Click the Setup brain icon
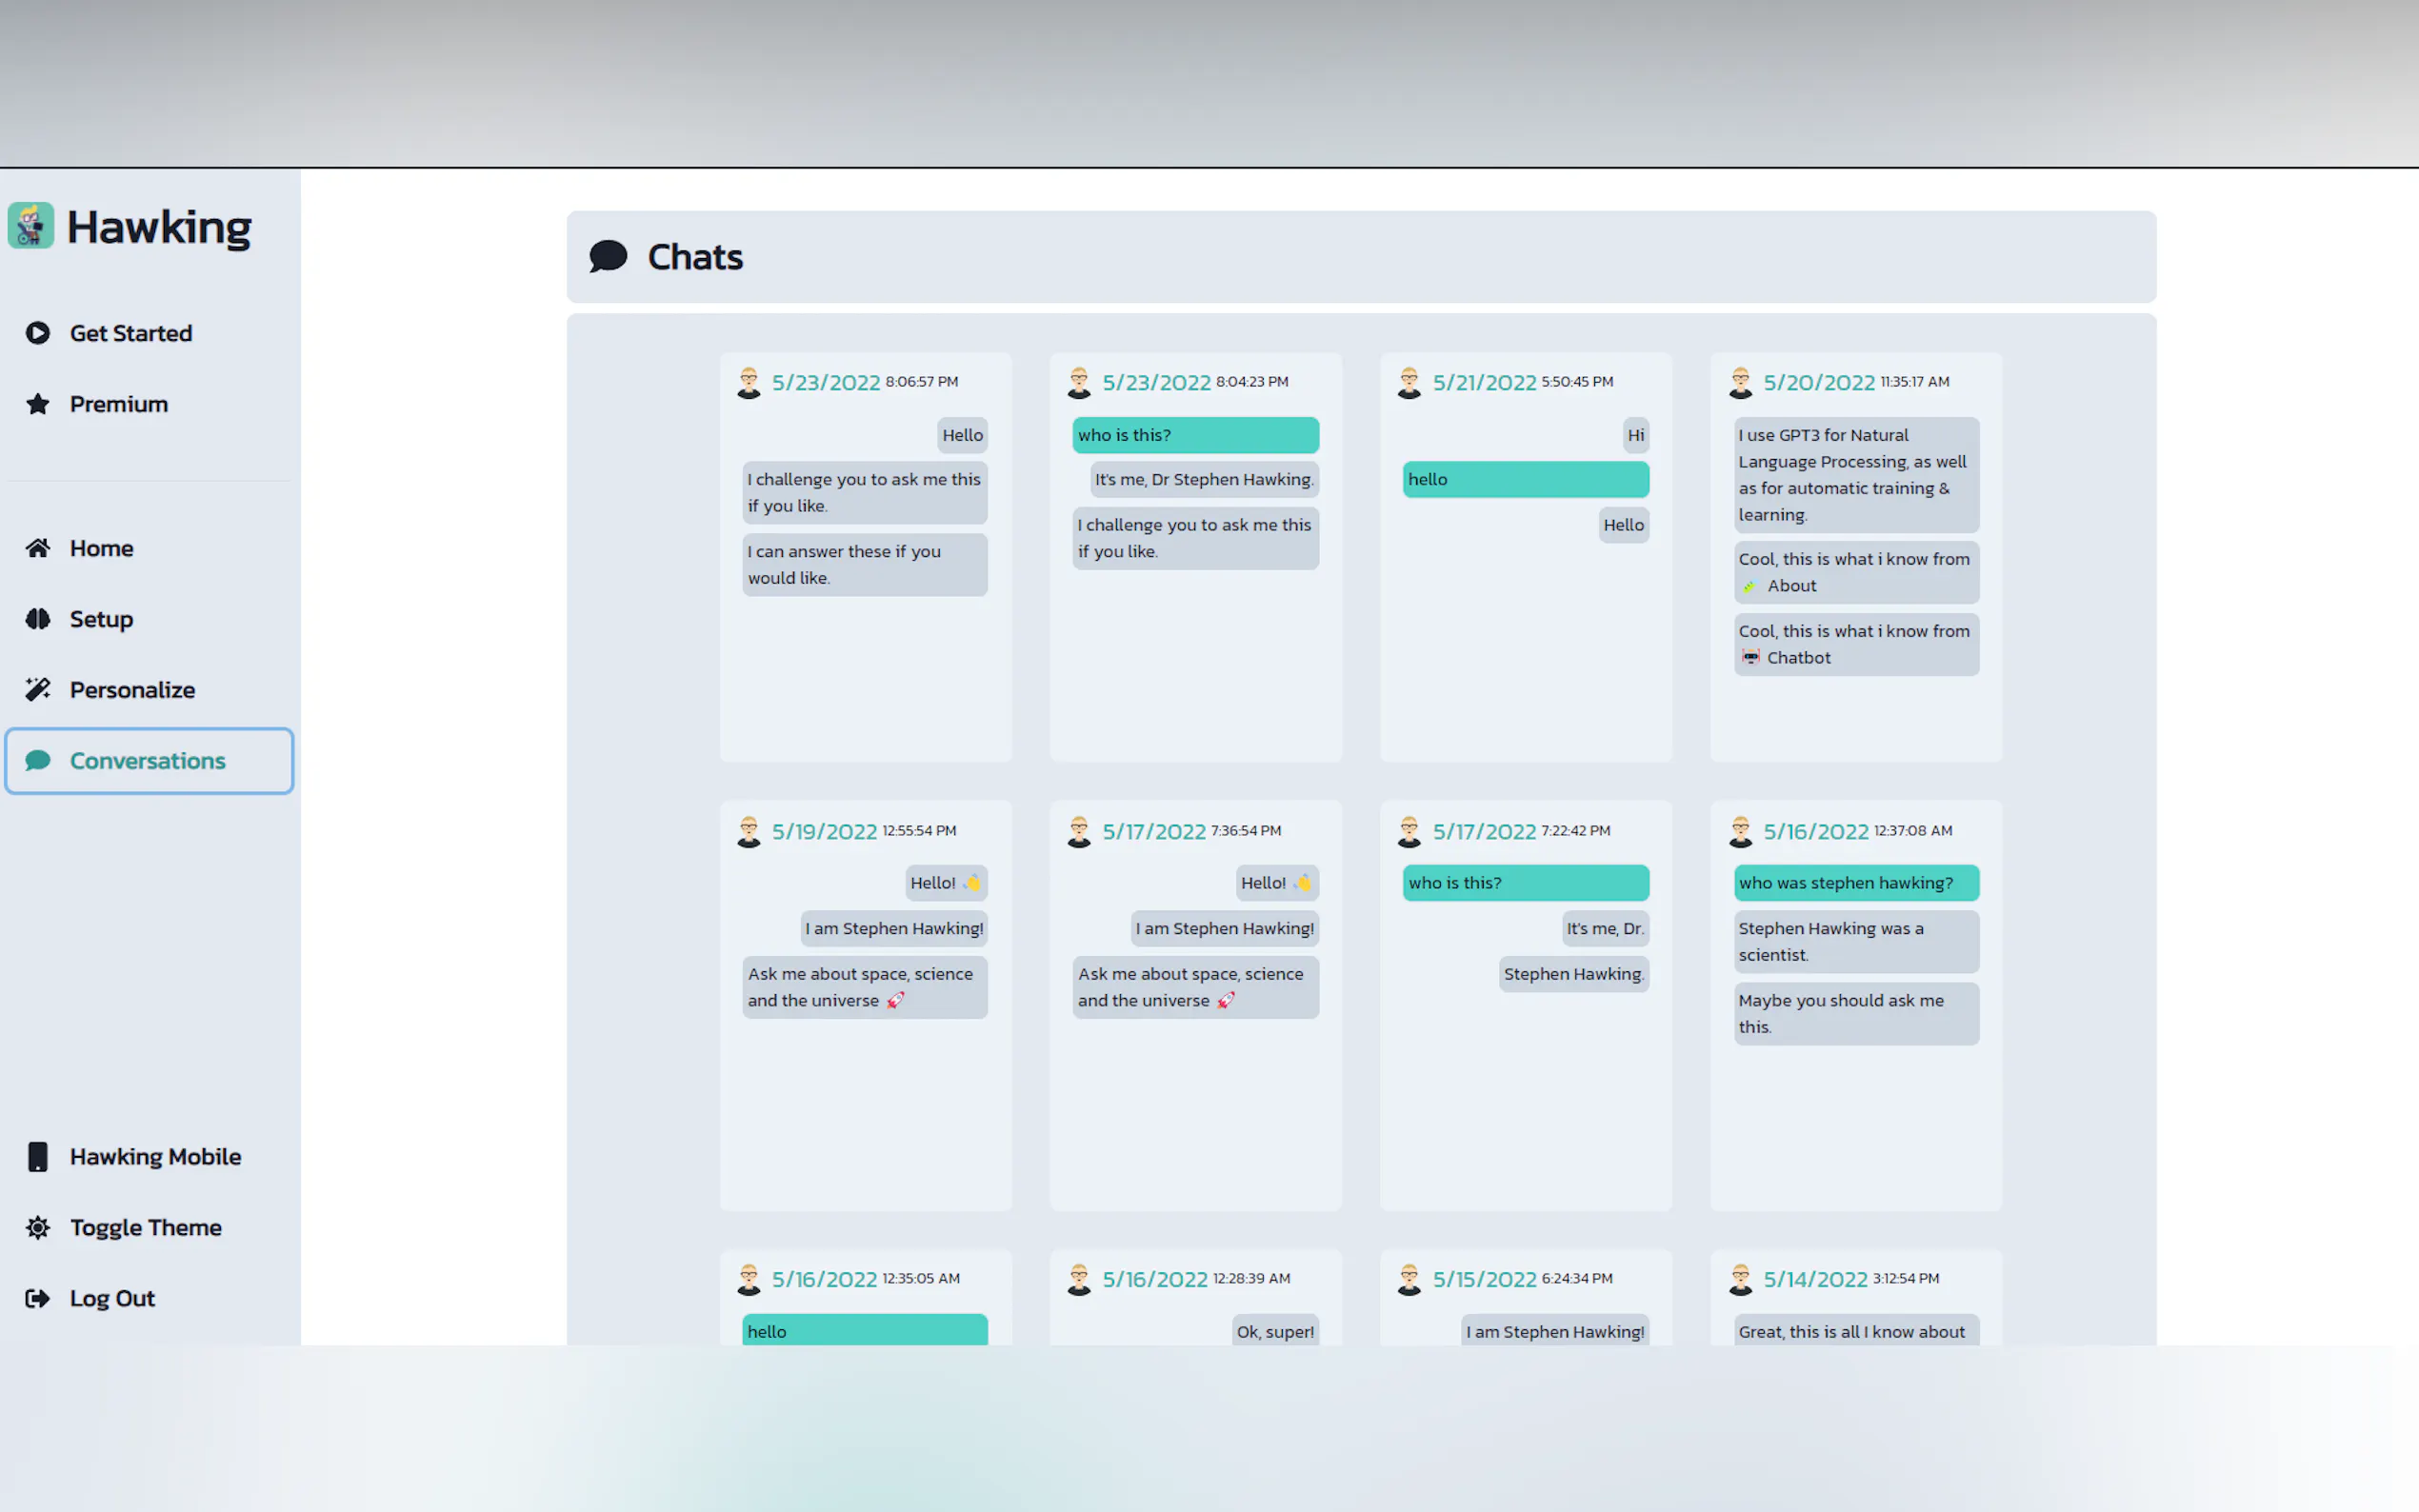The width and height of the screenshot is (2419, 1512). 38,619
